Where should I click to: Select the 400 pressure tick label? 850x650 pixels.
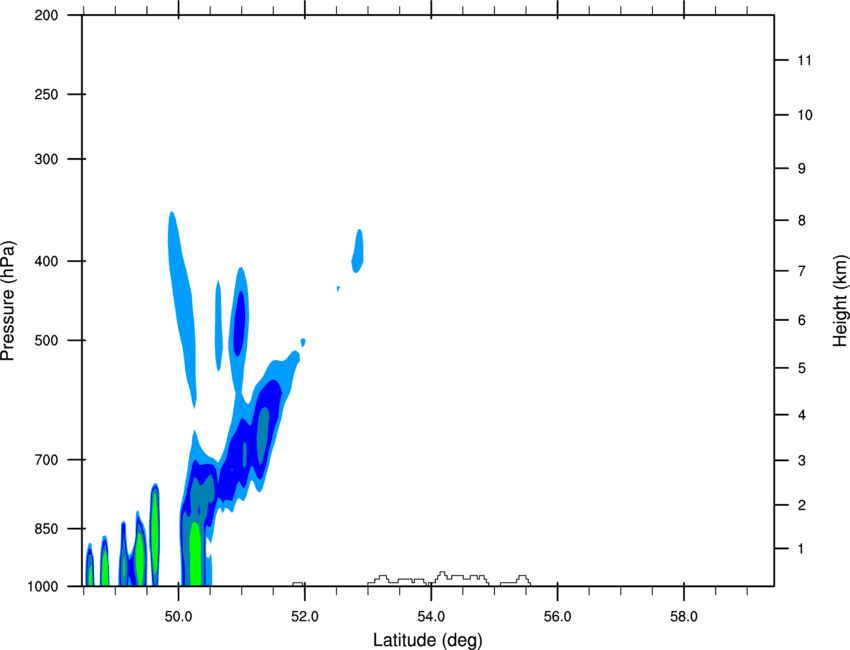pyautogui.click(x=46, y=261)
